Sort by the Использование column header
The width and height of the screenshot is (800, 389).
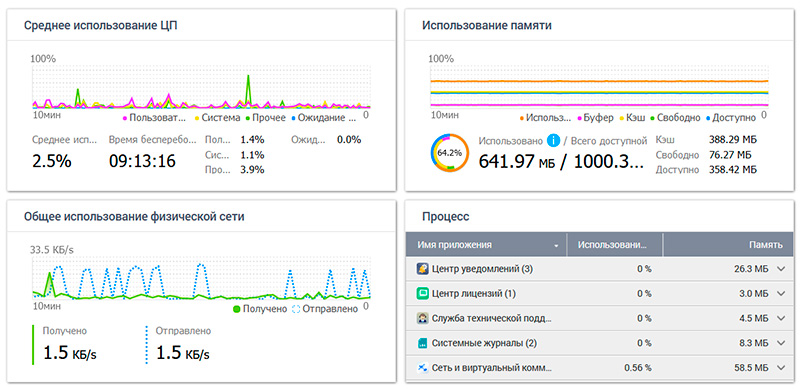614,245
